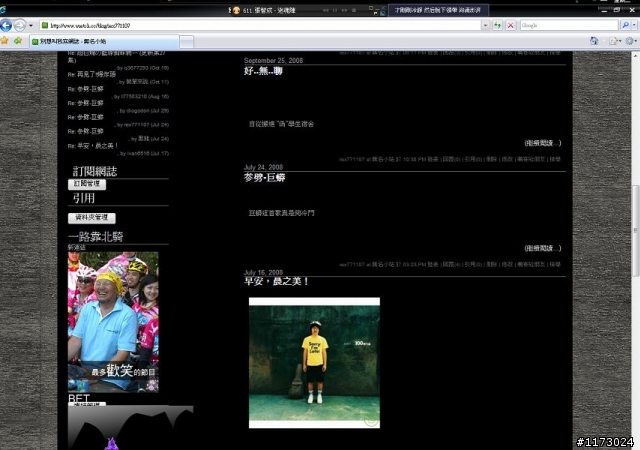Select the 舞名小站 browser tab

104,41
